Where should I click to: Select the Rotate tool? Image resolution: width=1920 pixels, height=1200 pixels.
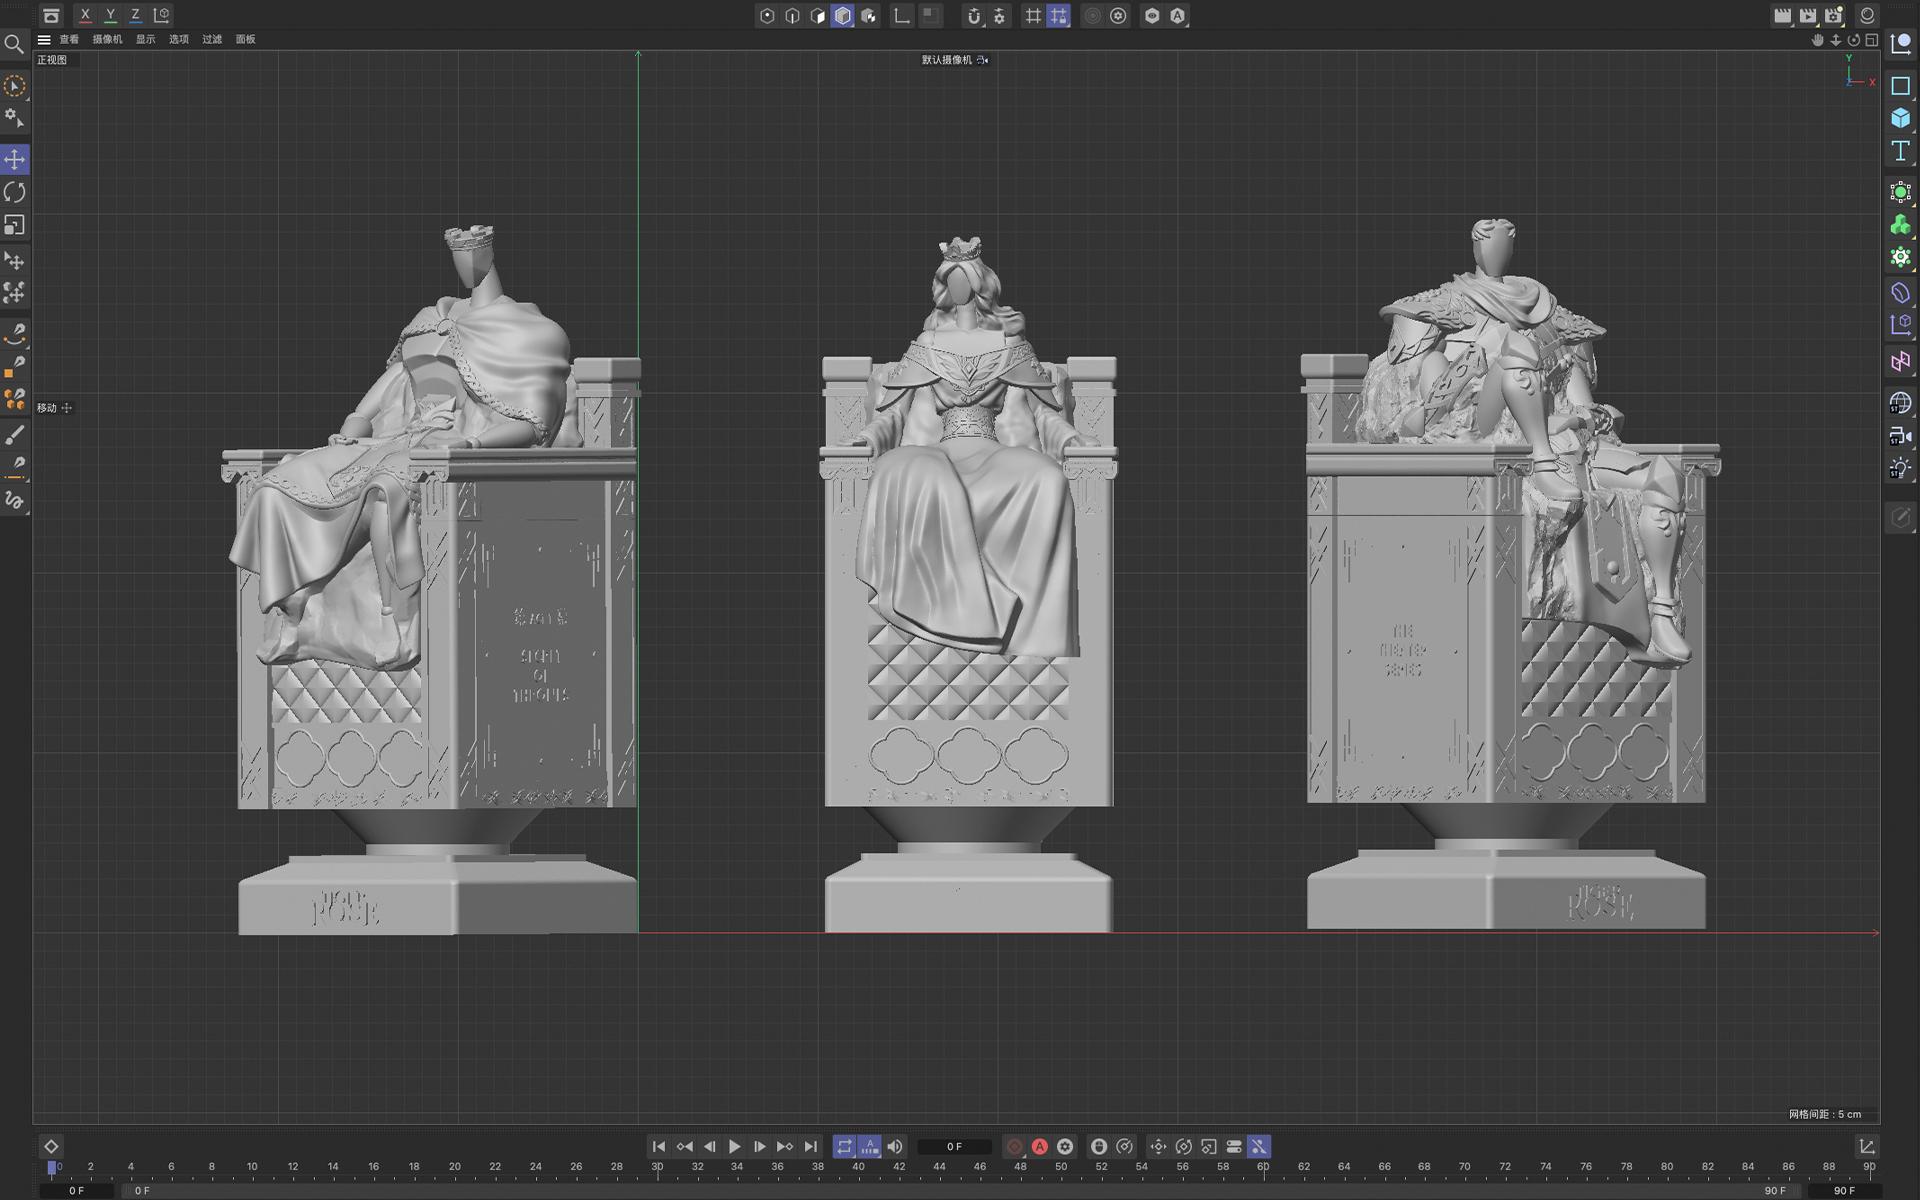pos(15,192)
